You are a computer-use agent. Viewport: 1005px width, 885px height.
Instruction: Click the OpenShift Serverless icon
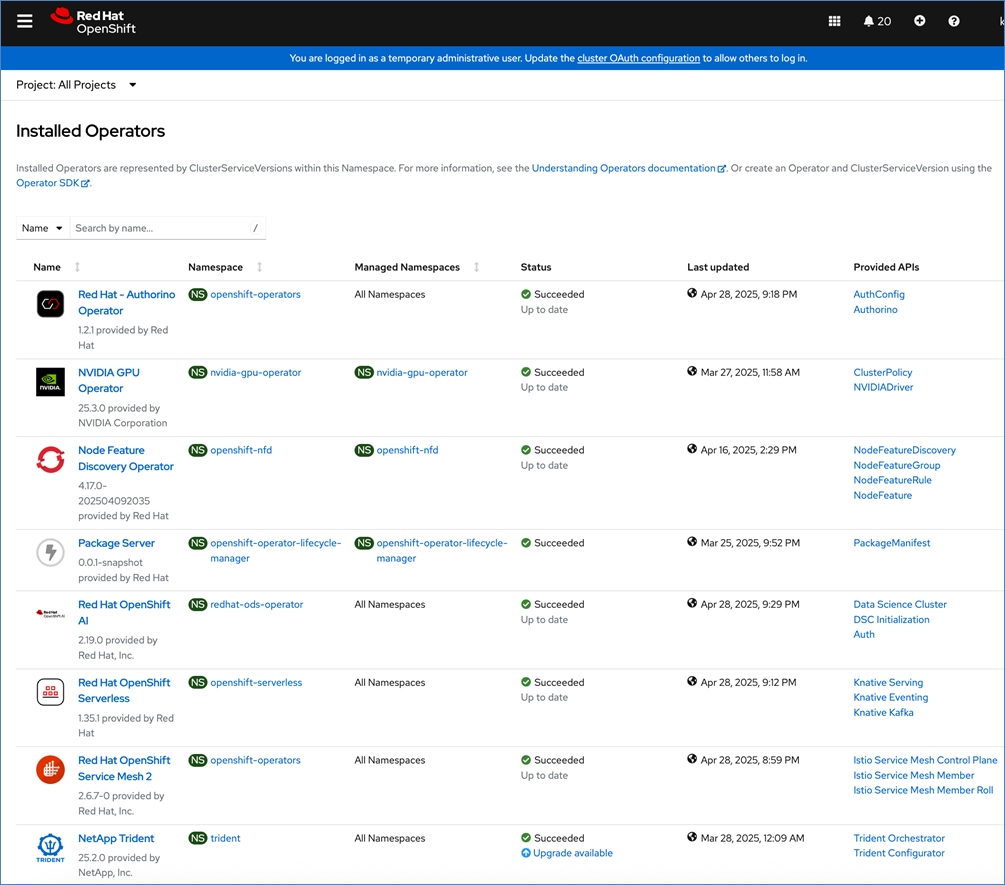tap(50, 692)
